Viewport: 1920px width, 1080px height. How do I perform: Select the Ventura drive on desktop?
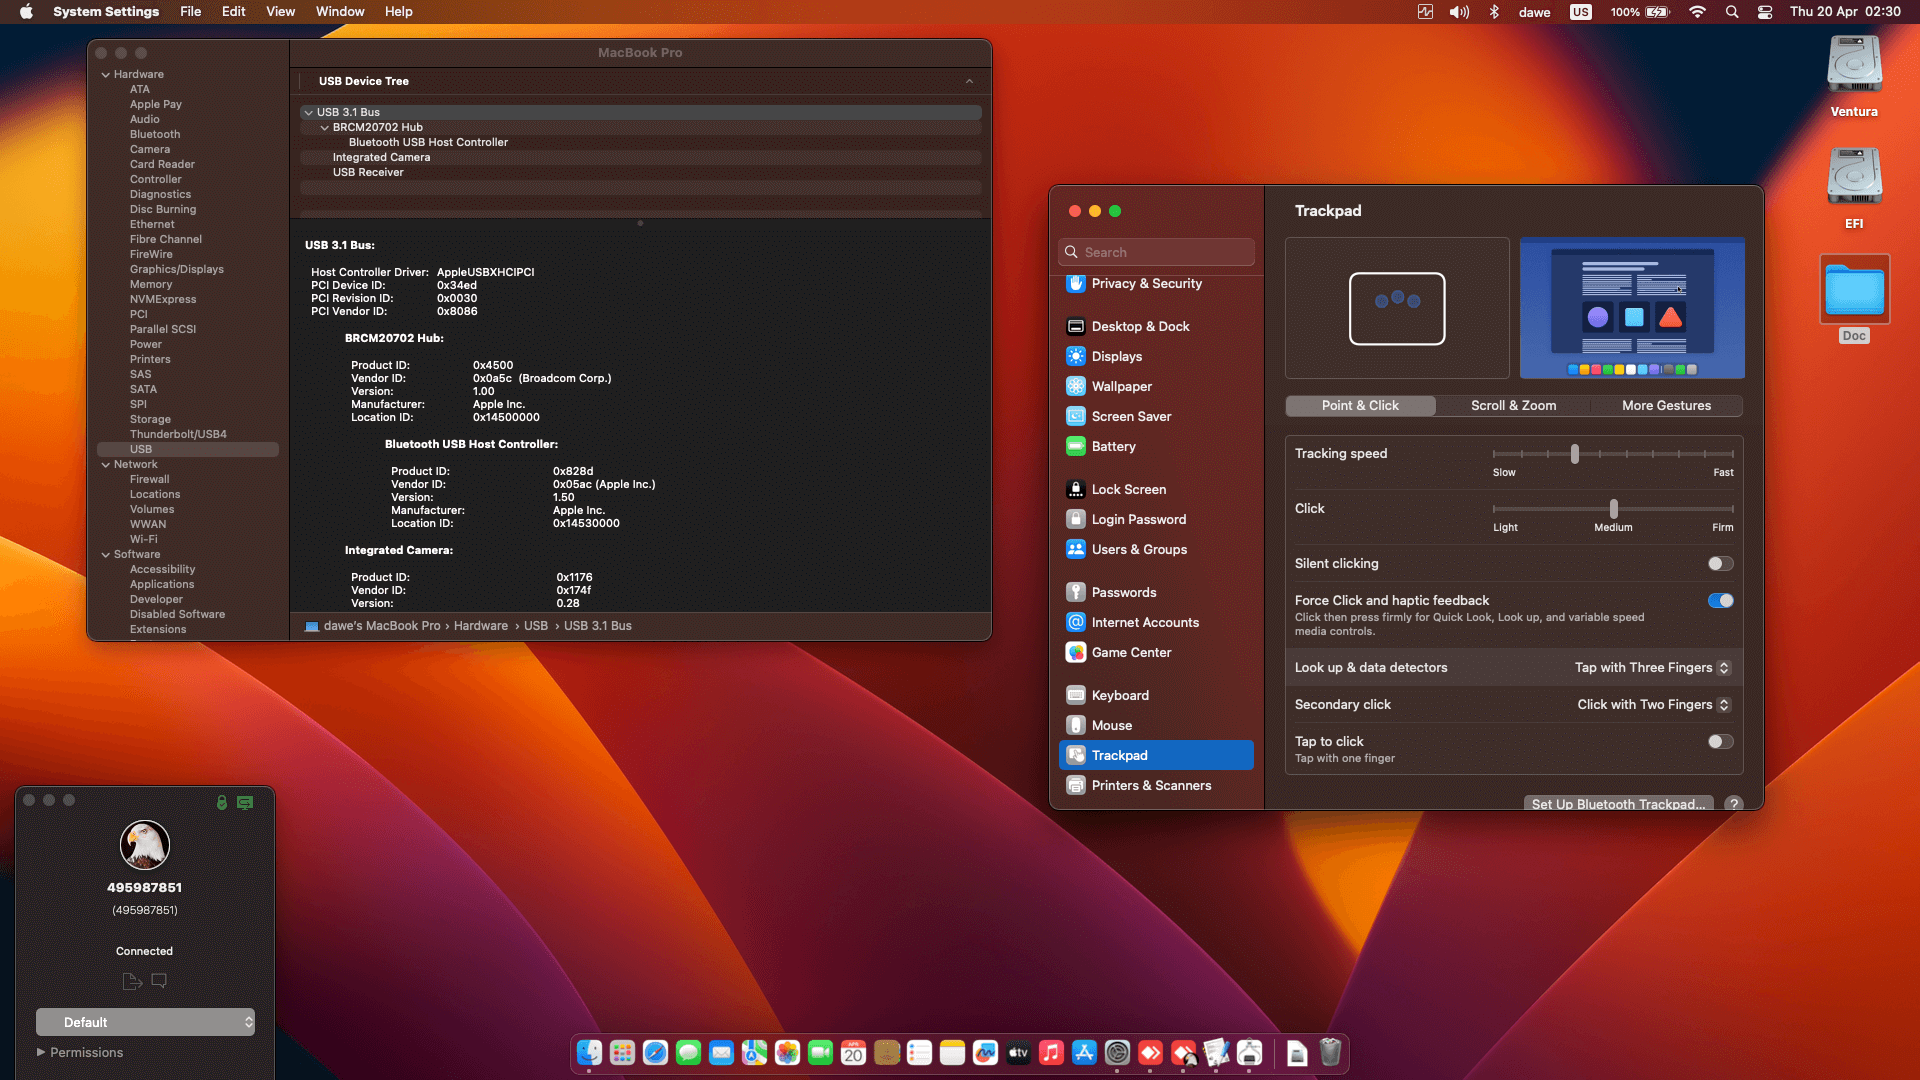coord(1854,77)
